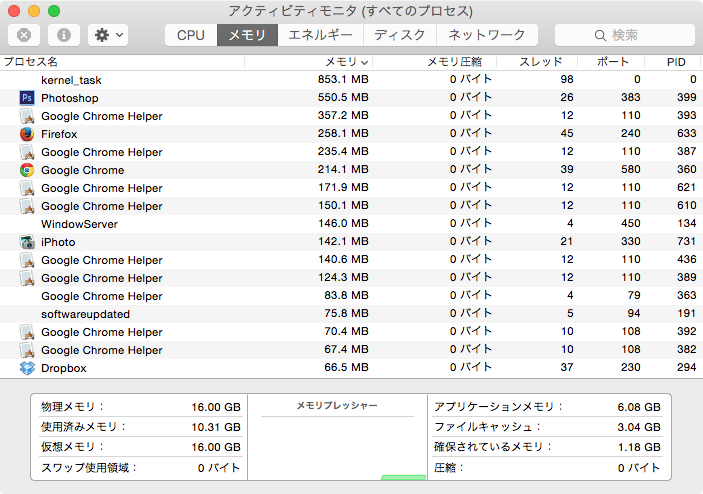The width and height of the screenshot is (703, 494).
Task: Select the kernel_task process row
Action: [x=350, y=80]
